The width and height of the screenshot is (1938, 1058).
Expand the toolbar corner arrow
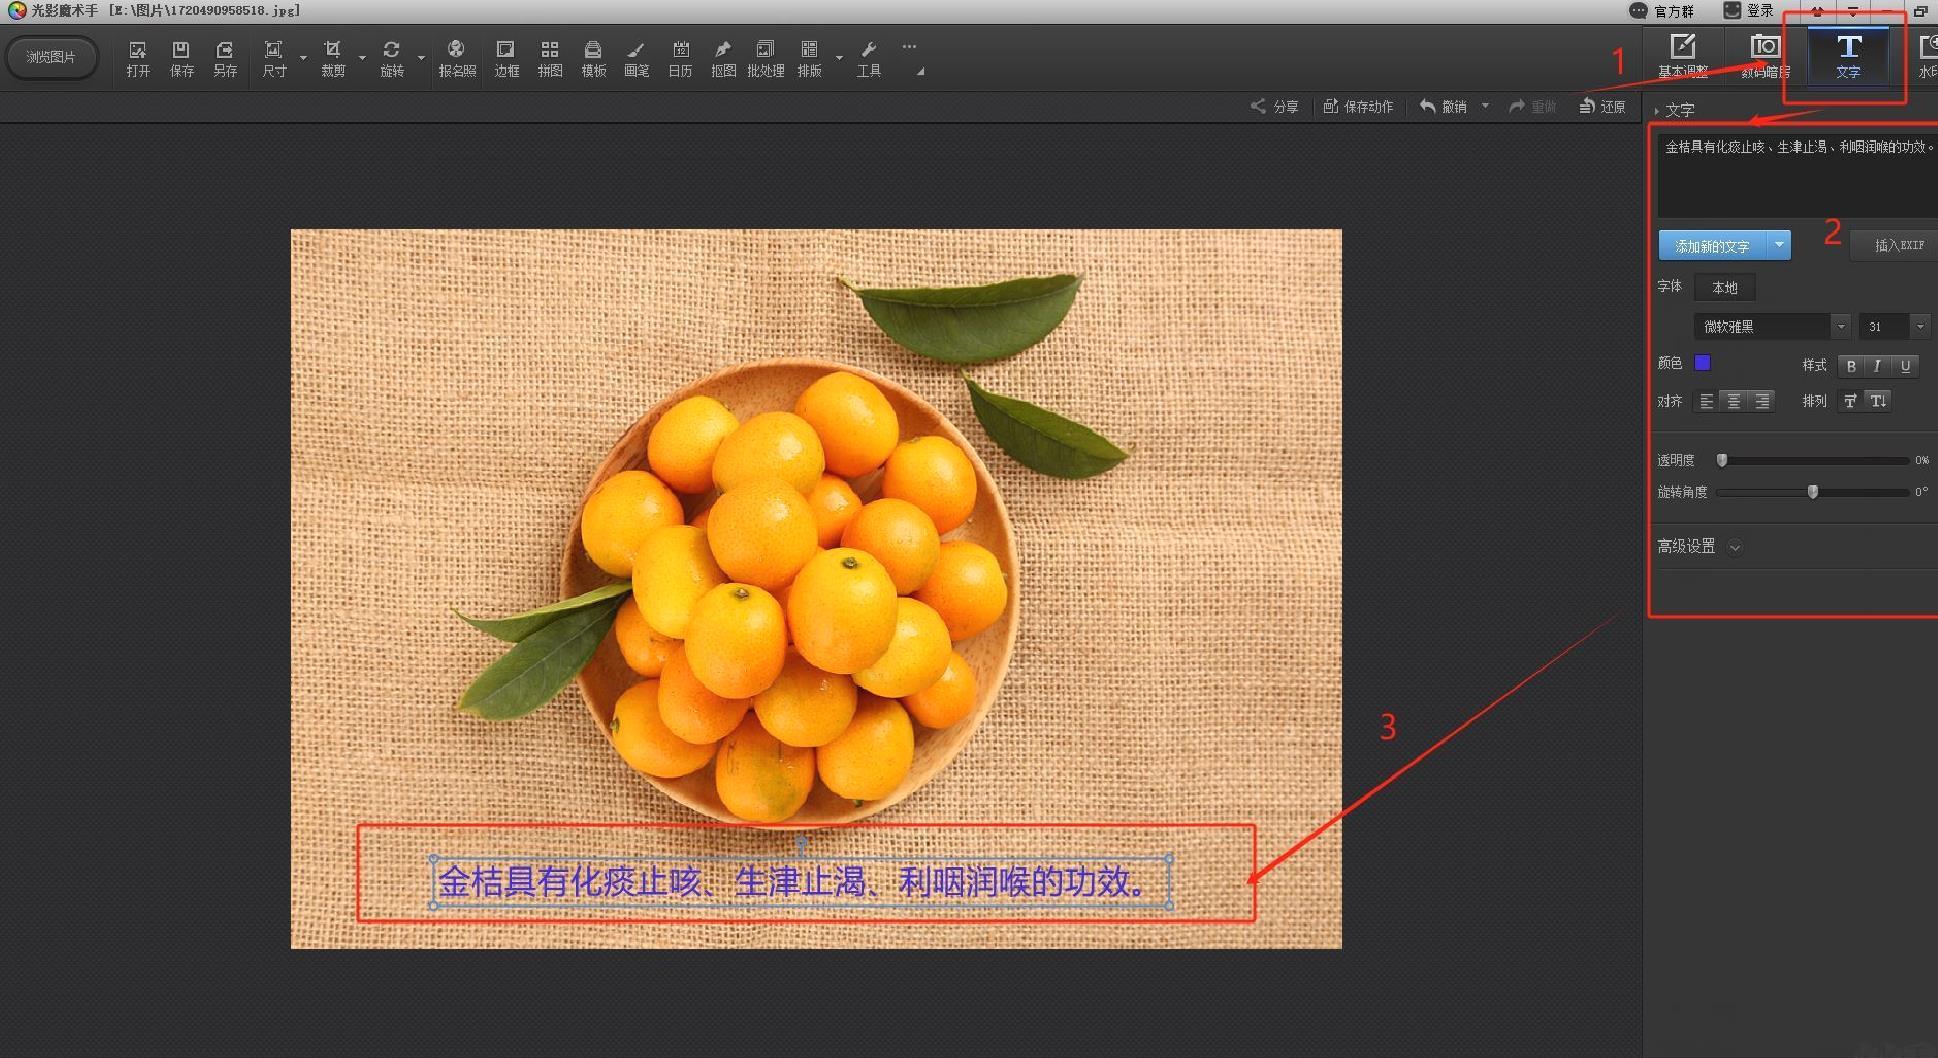920,72
